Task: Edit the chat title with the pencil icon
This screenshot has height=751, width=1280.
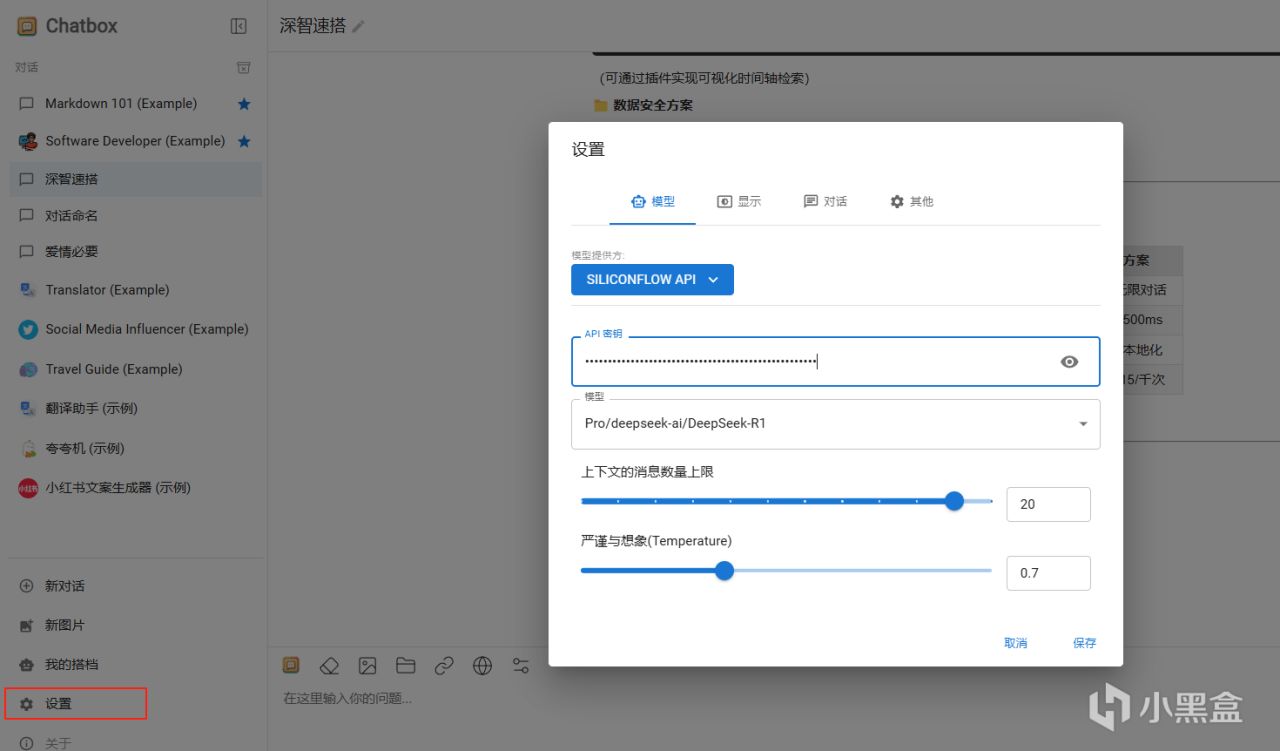Action: tap(359, 27)
